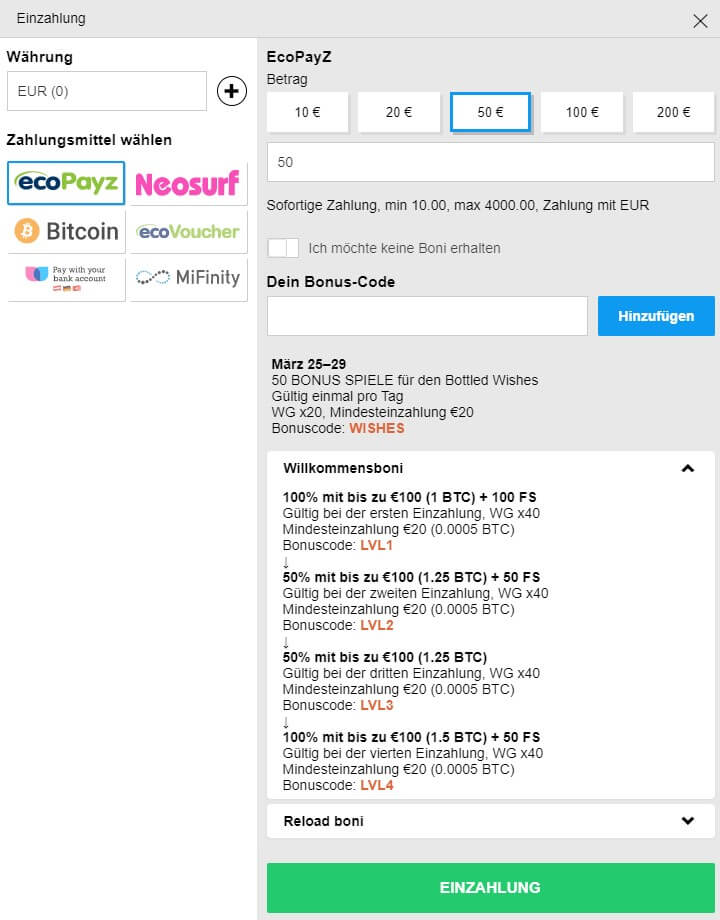Expand the Reload boni section
This screenshot has height=920, width=720.
[x=687, y=821]
